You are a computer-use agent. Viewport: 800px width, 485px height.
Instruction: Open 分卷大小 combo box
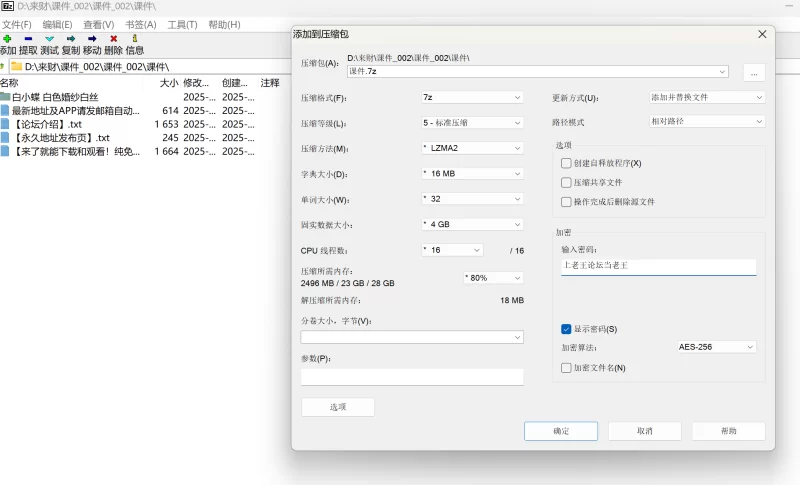pos(412,337)
